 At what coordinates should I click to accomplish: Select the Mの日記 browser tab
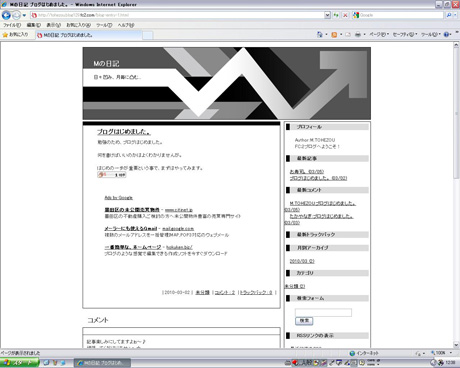pos(88,35)
